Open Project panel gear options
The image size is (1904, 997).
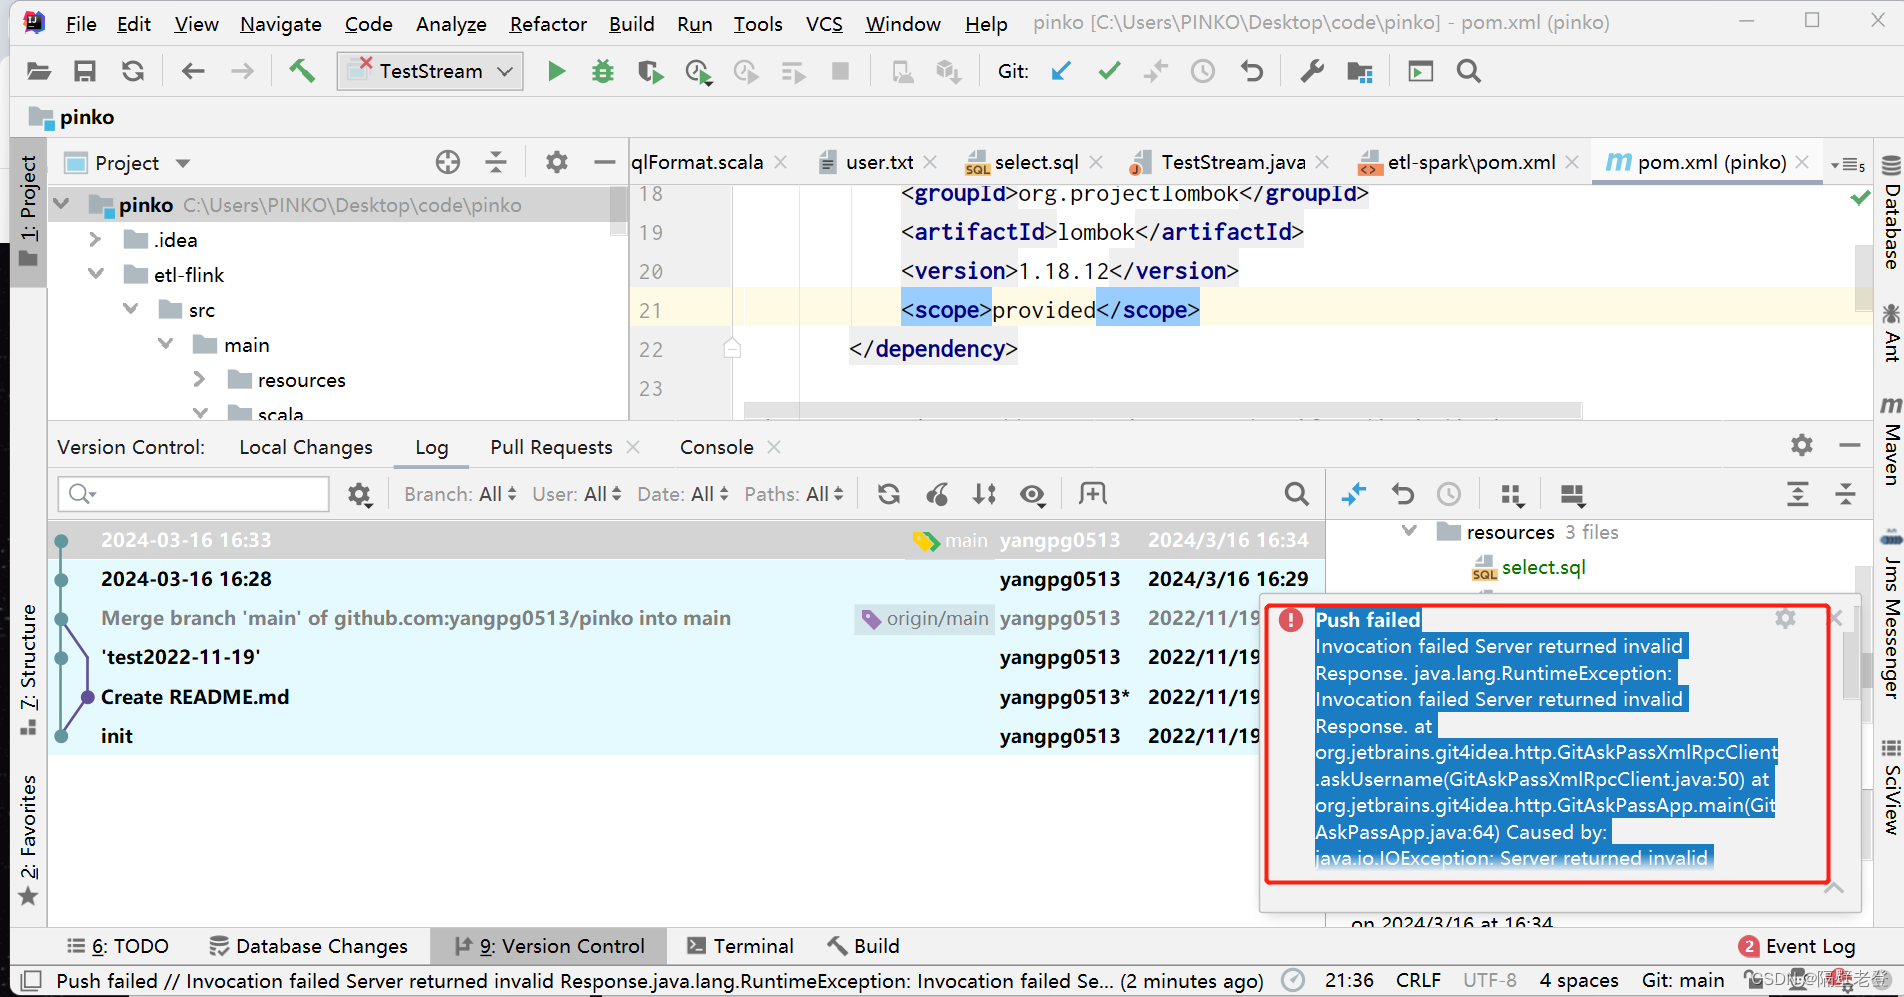556,162
